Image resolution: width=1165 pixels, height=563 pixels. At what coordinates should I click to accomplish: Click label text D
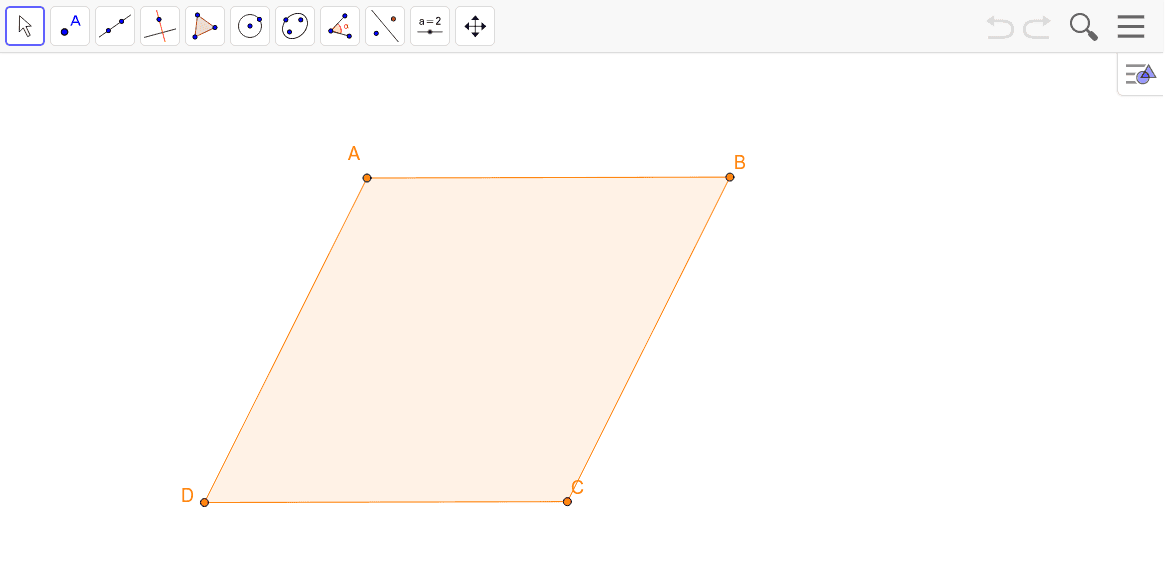[187, 496]
